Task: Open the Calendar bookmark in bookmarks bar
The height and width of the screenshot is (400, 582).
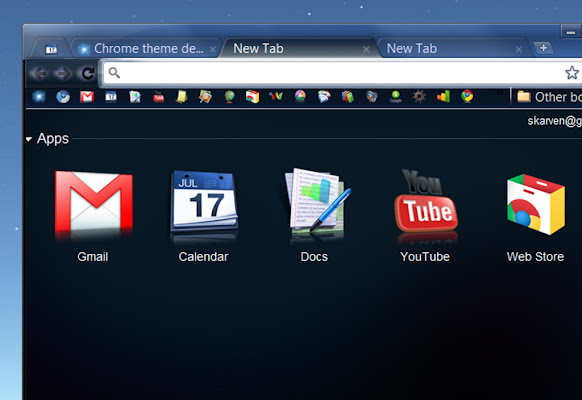Action: tap(111, 97)
